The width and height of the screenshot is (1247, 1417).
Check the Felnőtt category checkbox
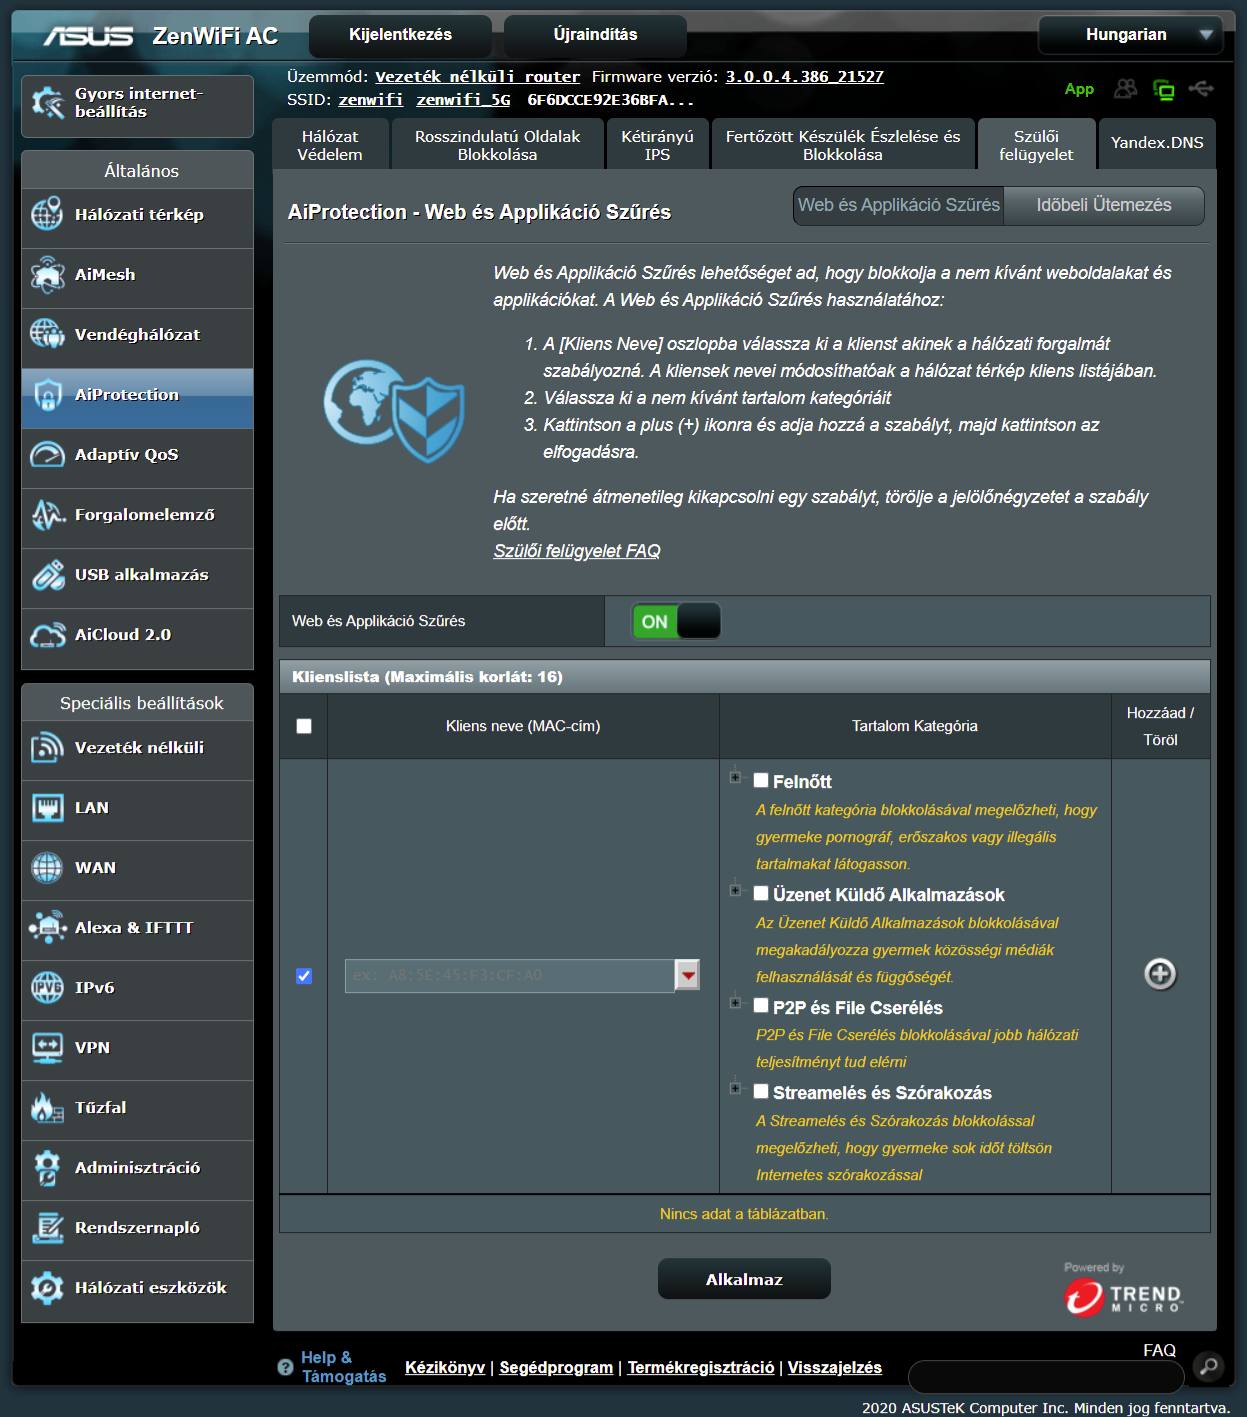click(x=761, y=780)
